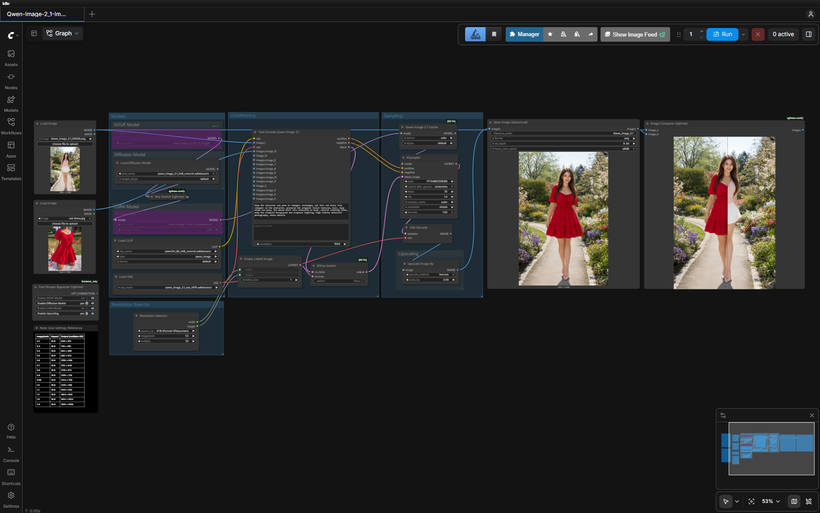820x513 pixels.
Task: Toggle the Console panel
Action: (11, 453)
